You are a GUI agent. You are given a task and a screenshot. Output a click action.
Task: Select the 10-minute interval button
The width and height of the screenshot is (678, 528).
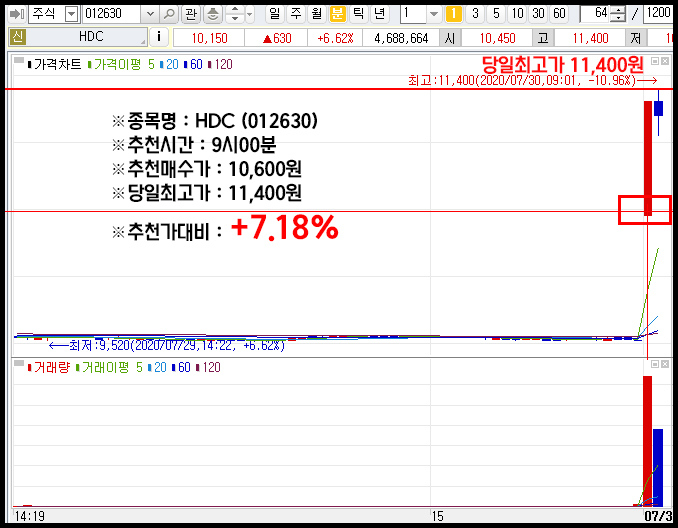pos(517,14)
